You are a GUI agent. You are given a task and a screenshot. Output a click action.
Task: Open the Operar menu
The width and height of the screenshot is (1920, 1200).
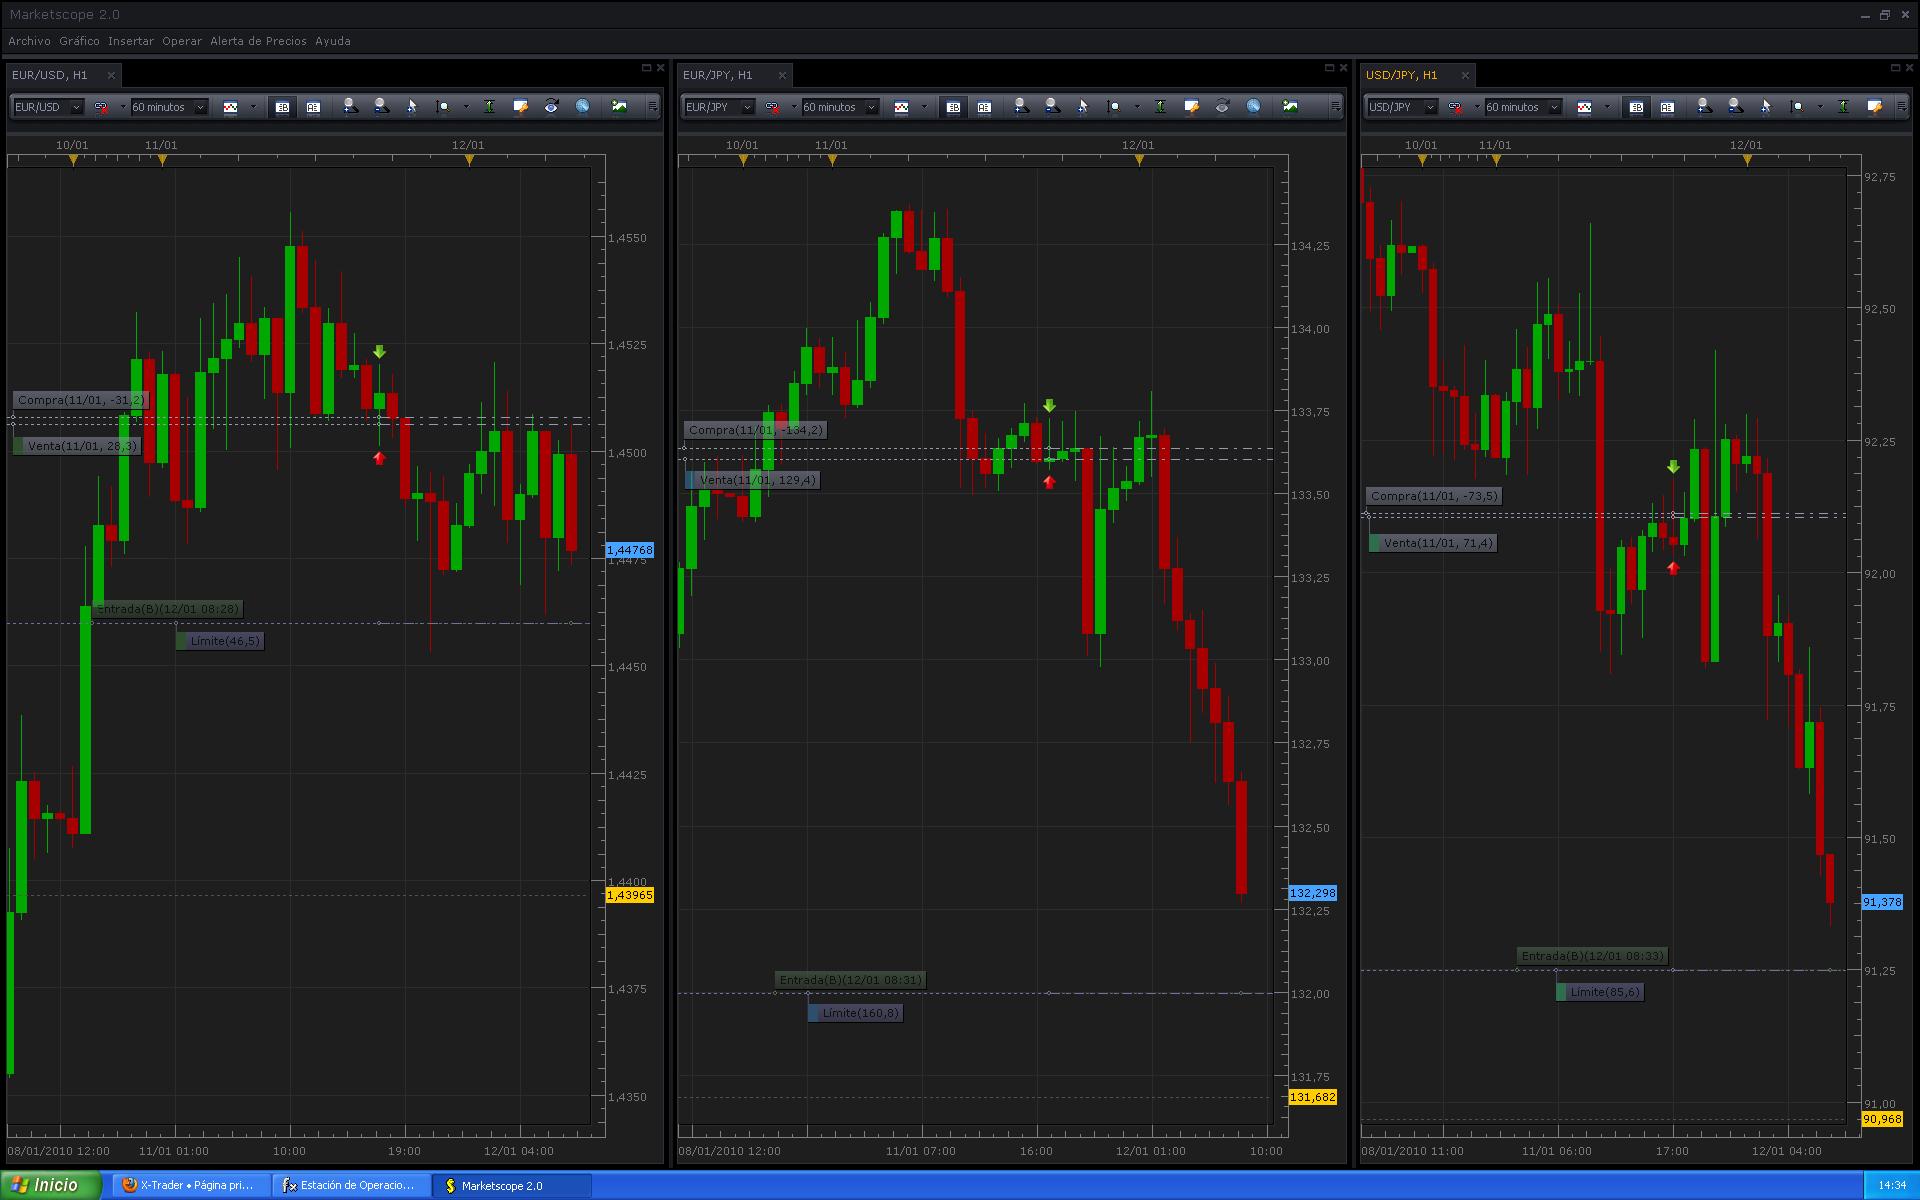[182, 41]
